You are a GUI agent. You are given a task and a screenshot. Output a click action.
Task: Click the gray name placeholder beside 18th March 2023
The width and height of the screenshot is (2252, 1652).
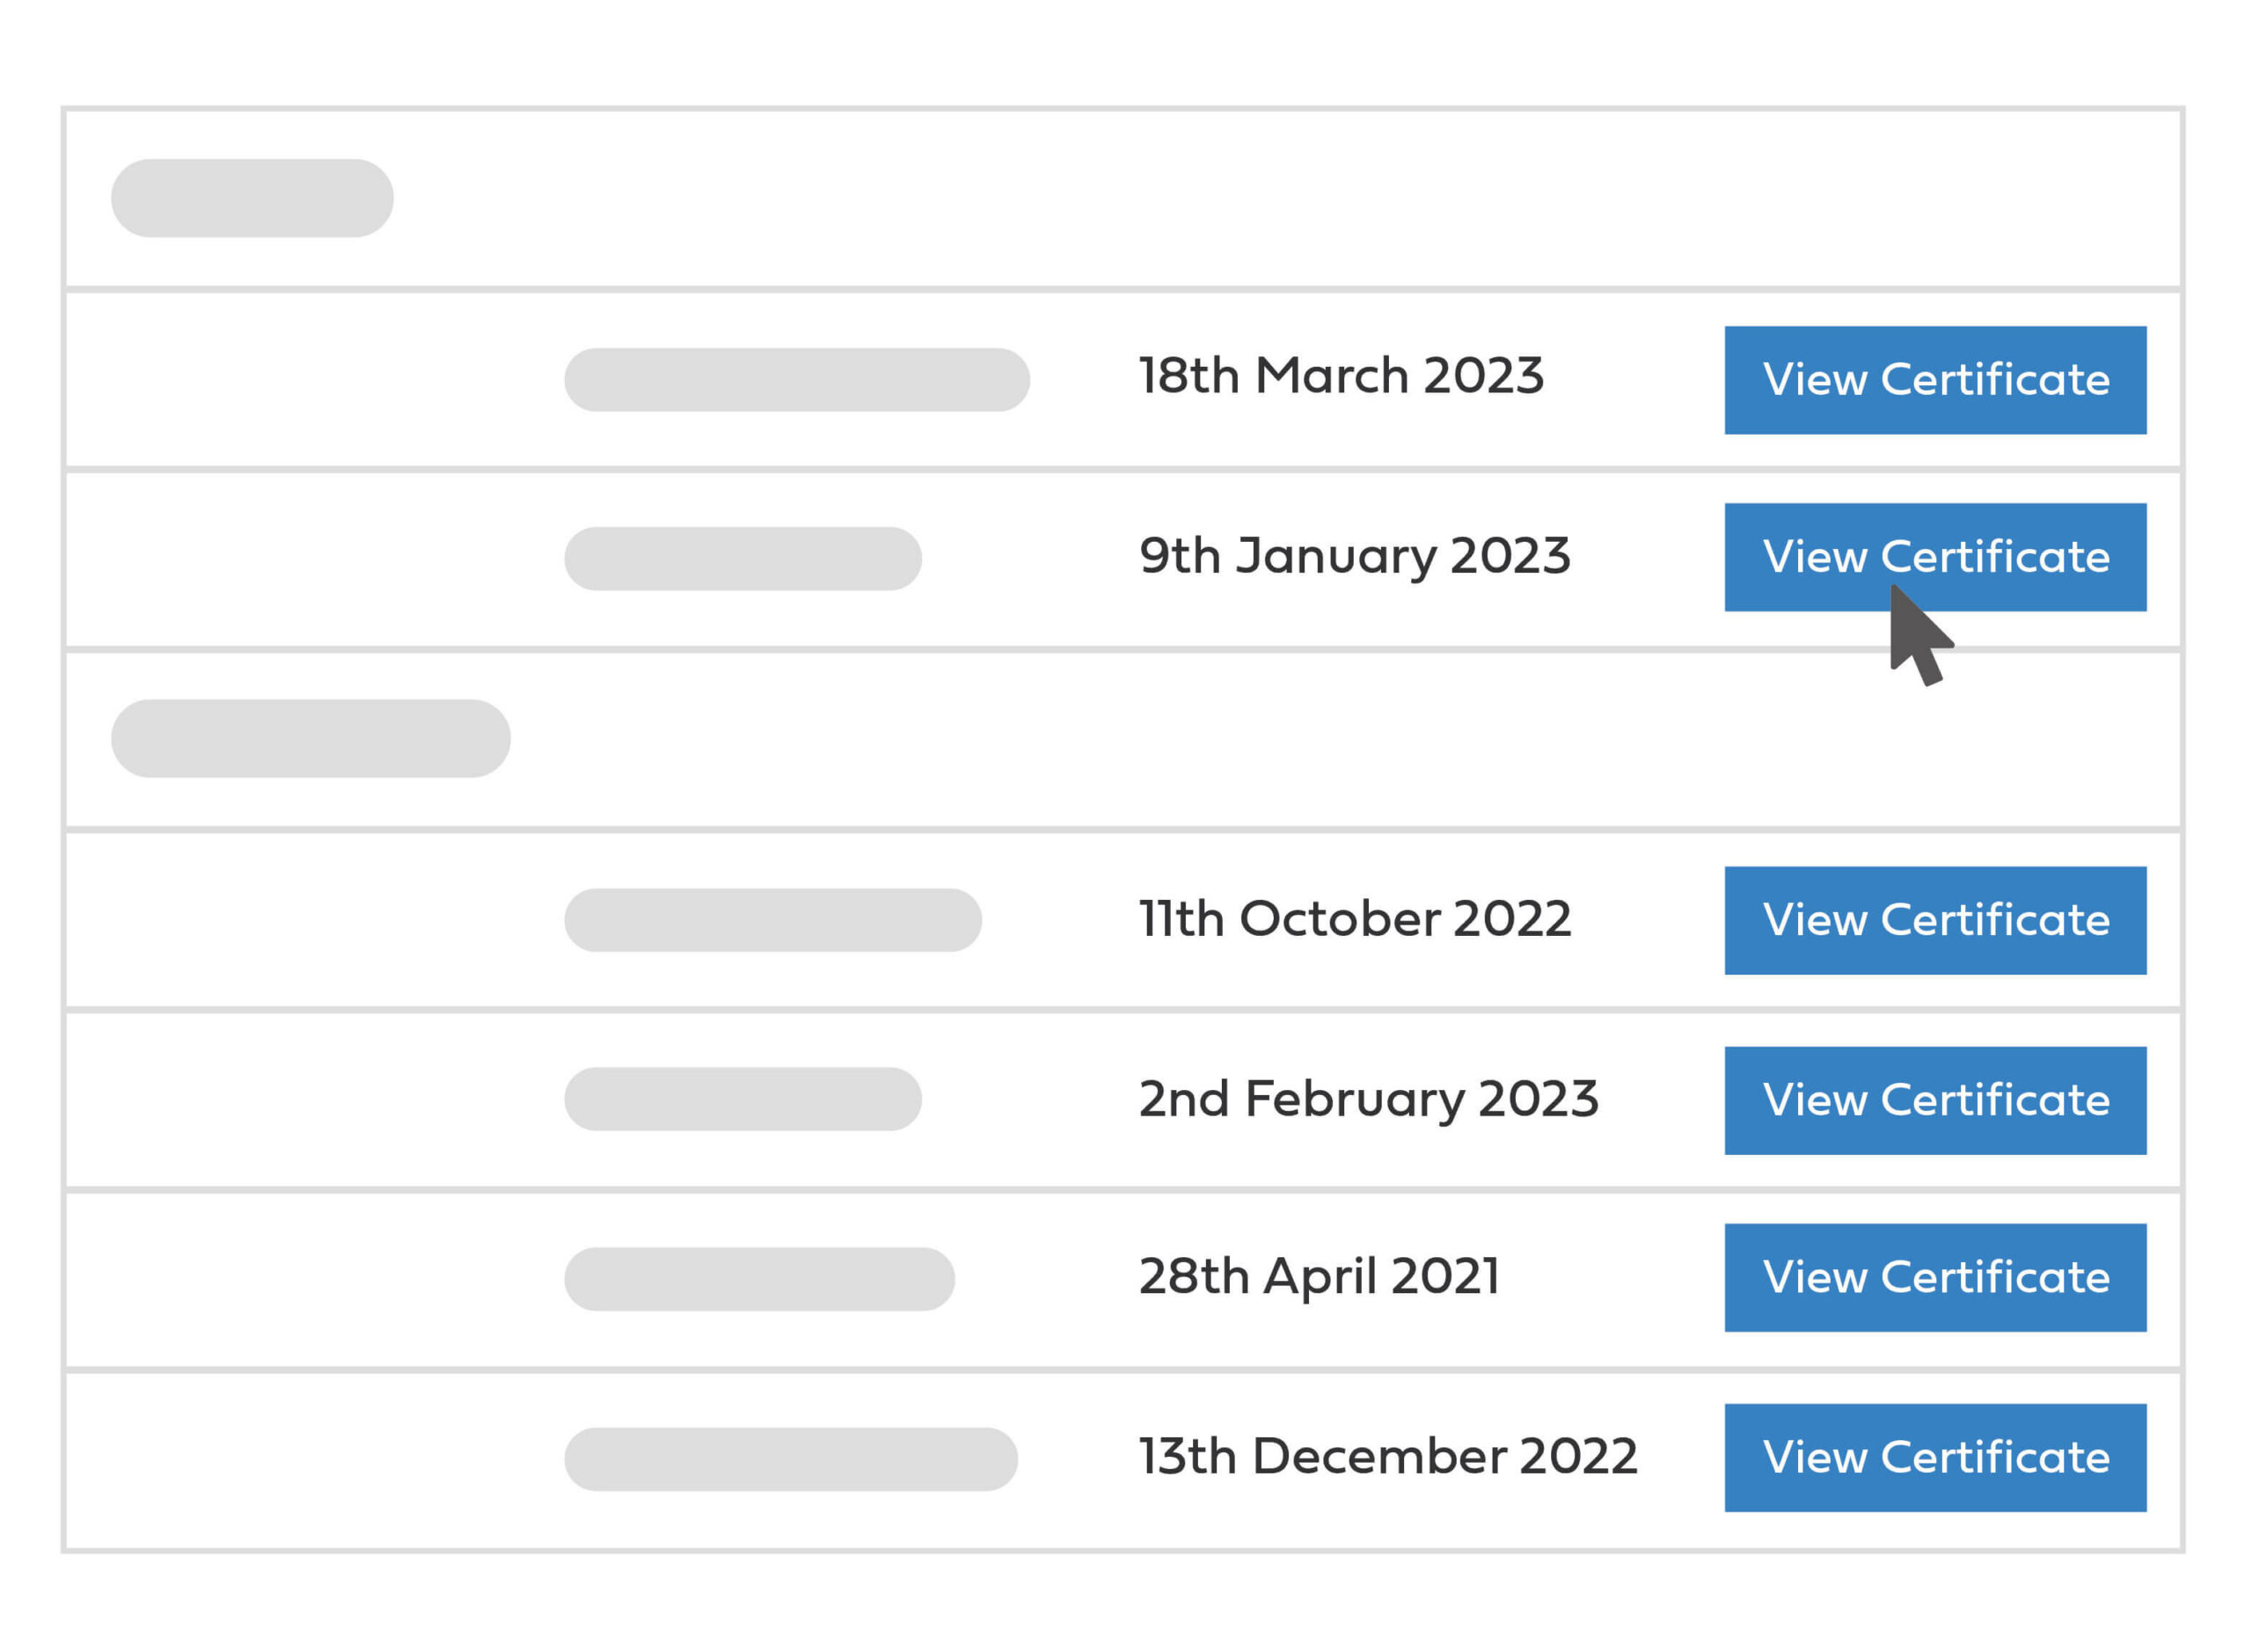point(797,380)
